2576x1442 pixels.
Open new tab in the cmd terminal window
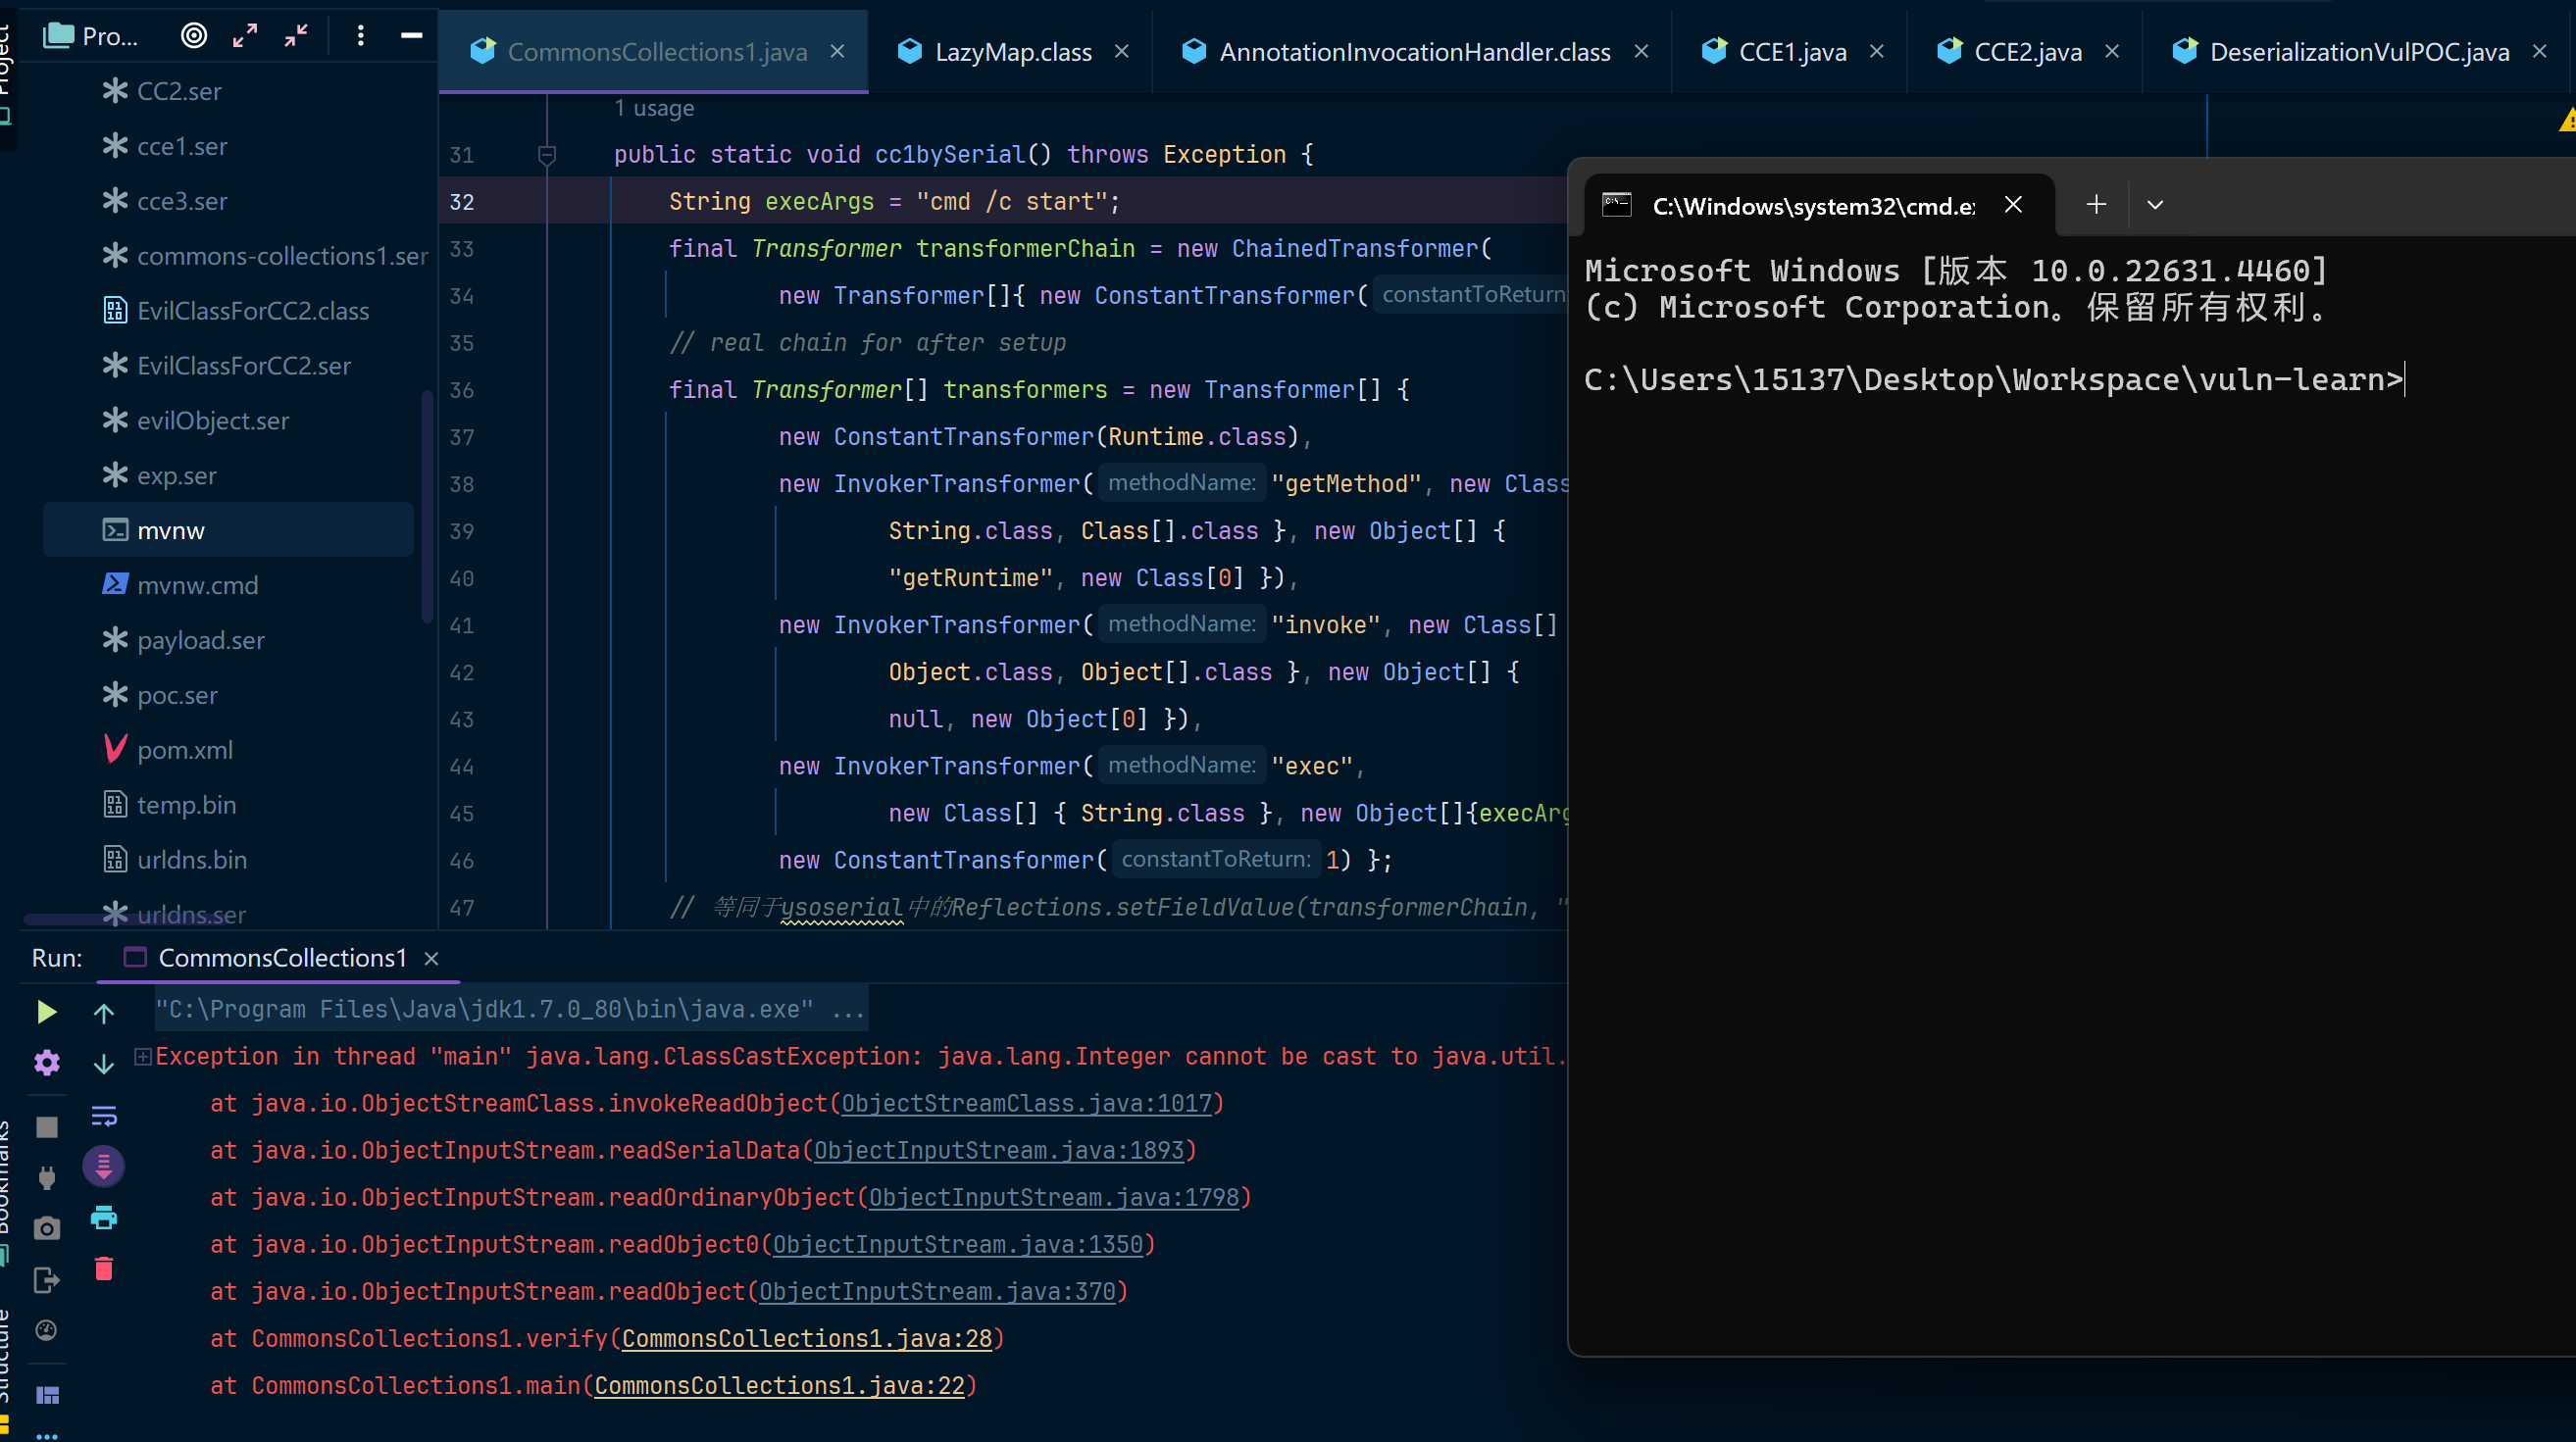(x=2096, y=205)
